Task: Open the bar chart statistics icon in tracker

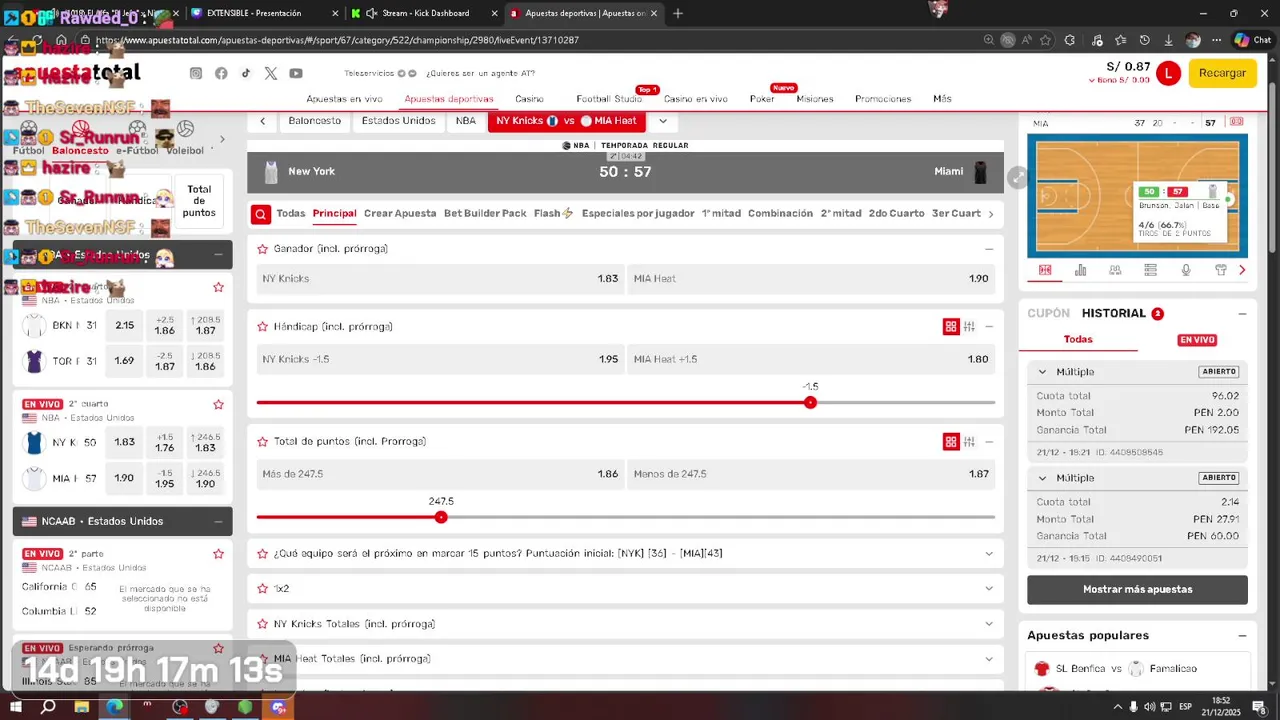Action: [1080, 270]
